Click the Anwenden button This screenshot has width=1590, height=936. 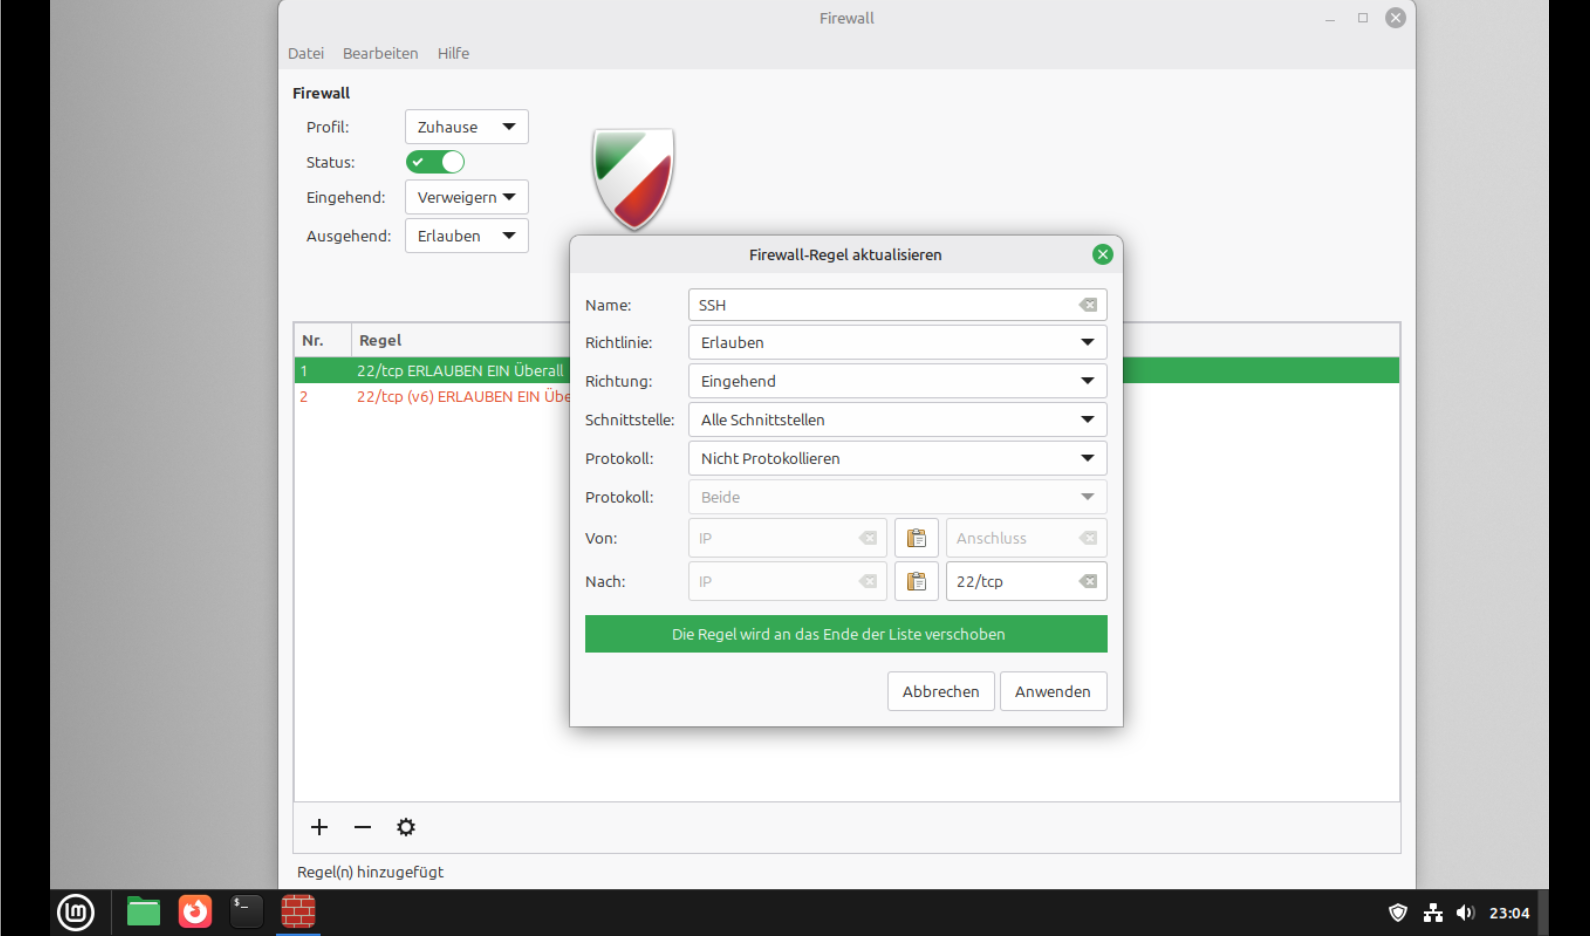[1052, 691]
